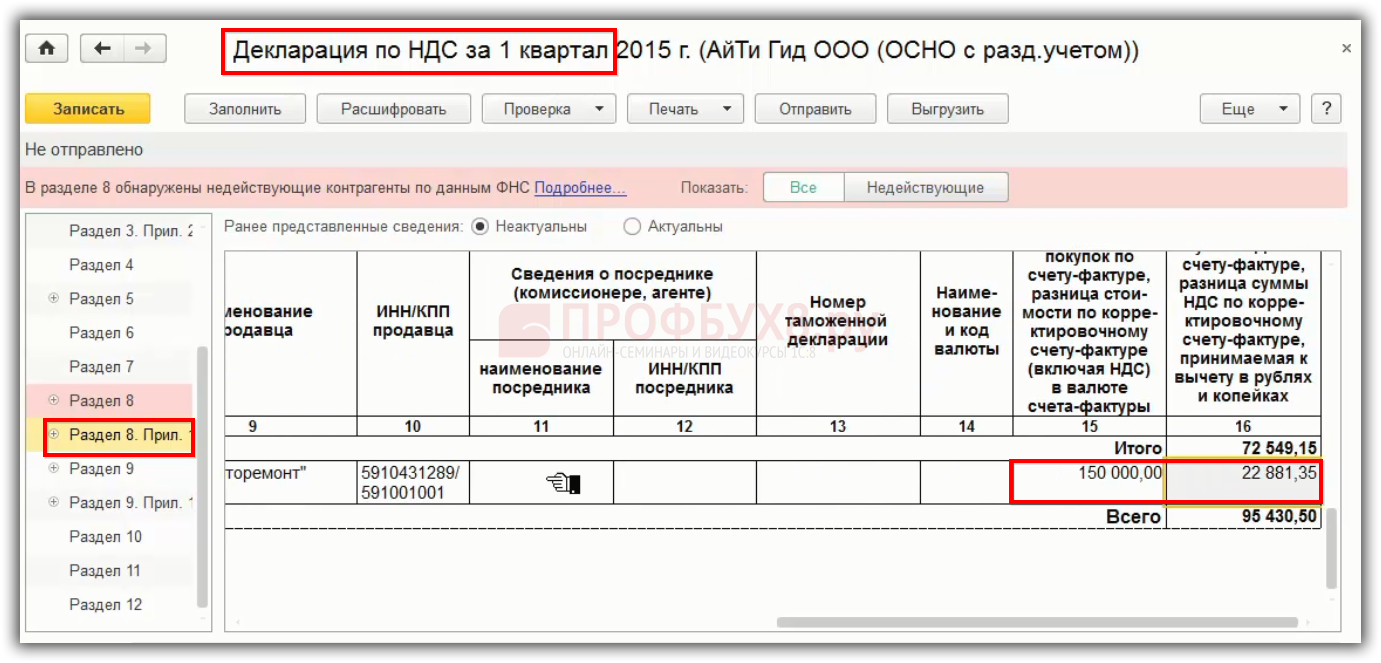Viewport: 1381px width, 663px height.
Task: Close the declaration form with the X icon
Action: coord(1346,49)
